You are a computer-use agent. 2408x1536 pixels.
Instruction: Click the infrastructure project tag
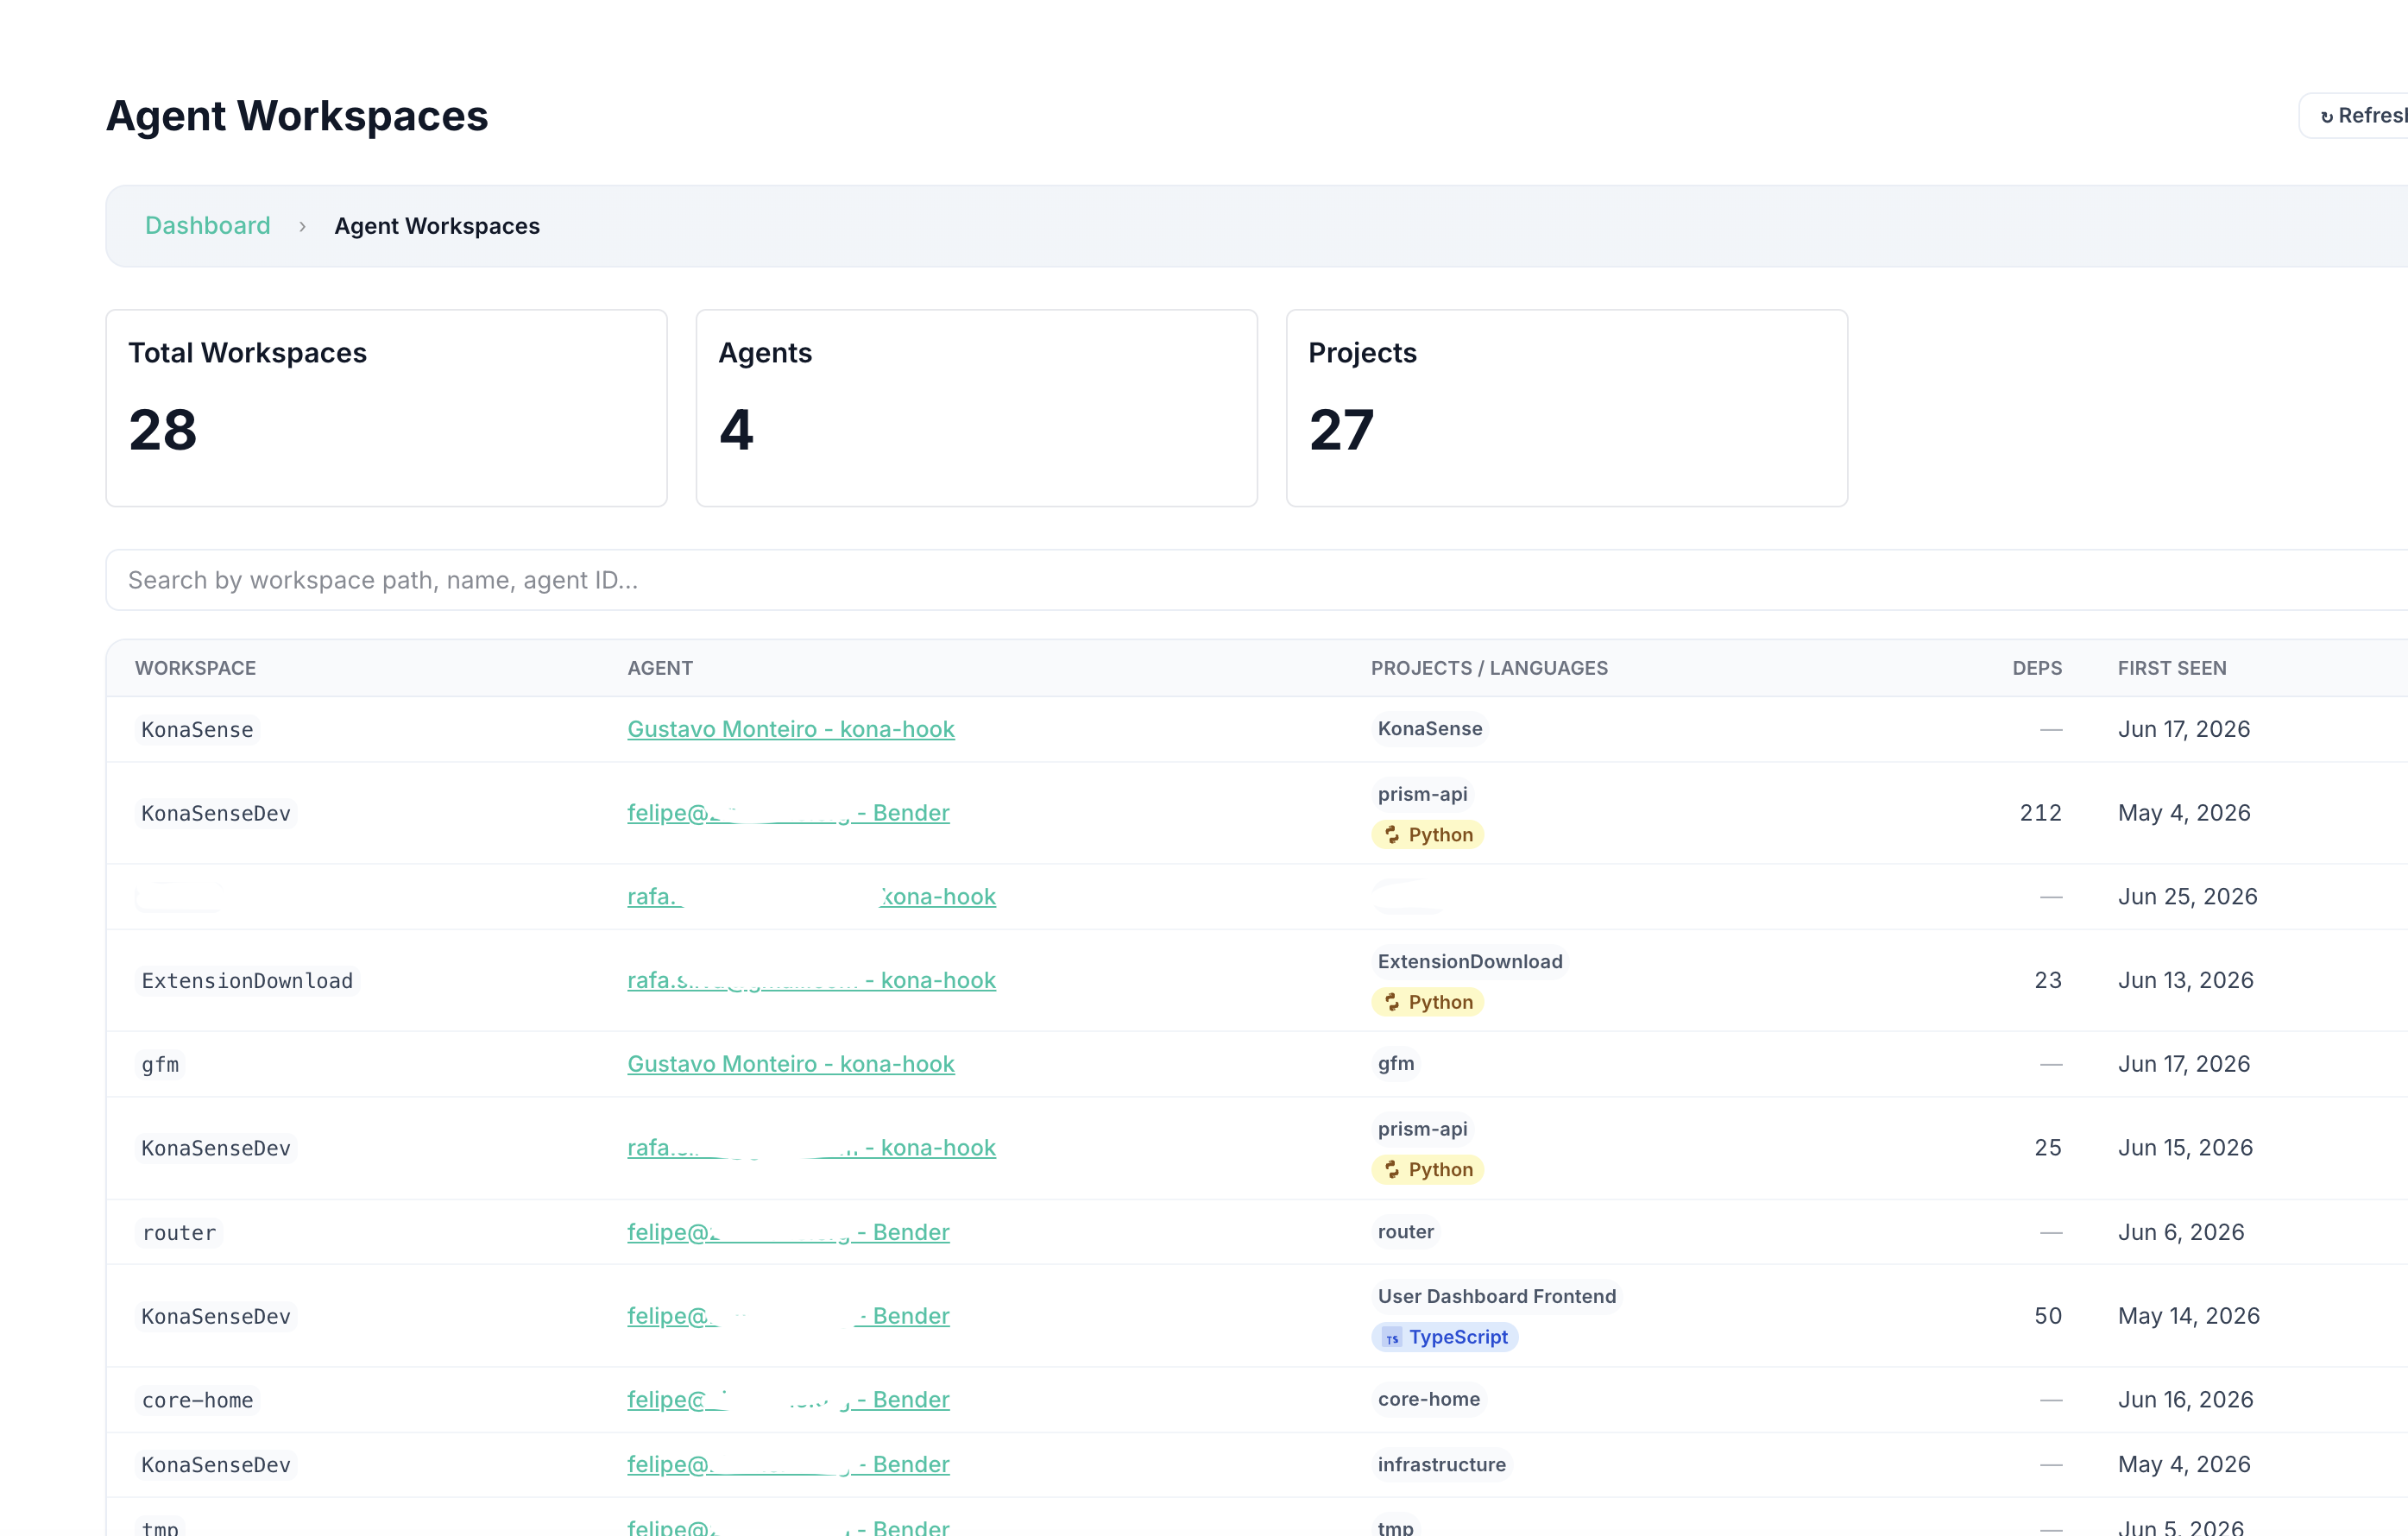point(1442,1464)
